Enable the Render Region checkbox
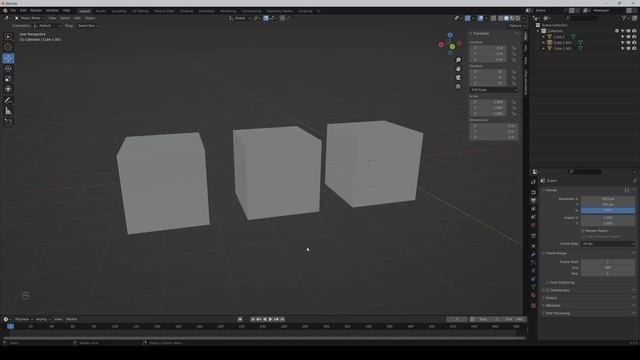 pos(583,231)
